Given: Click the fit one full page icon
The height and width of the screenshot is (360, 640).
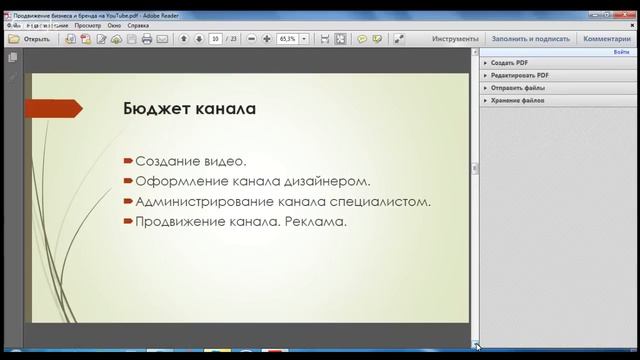Looking at the screenshot, I should pyautogui.click(x=340, y=39).
